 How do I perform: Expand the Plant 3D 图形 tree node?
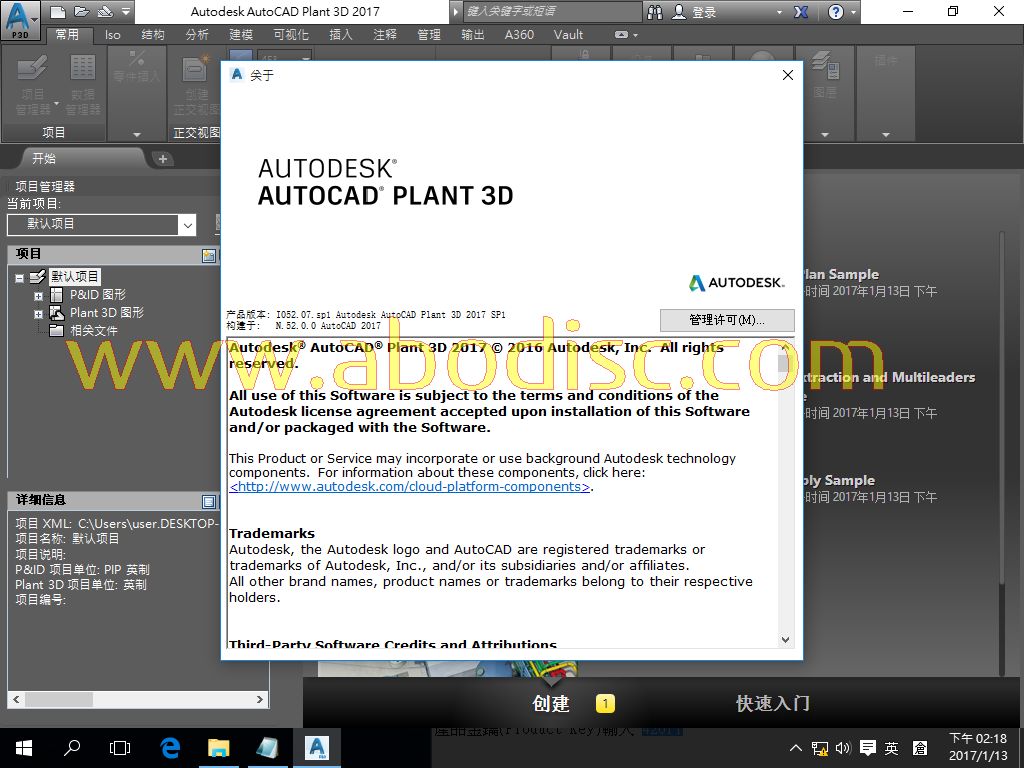tap(39, 314)
